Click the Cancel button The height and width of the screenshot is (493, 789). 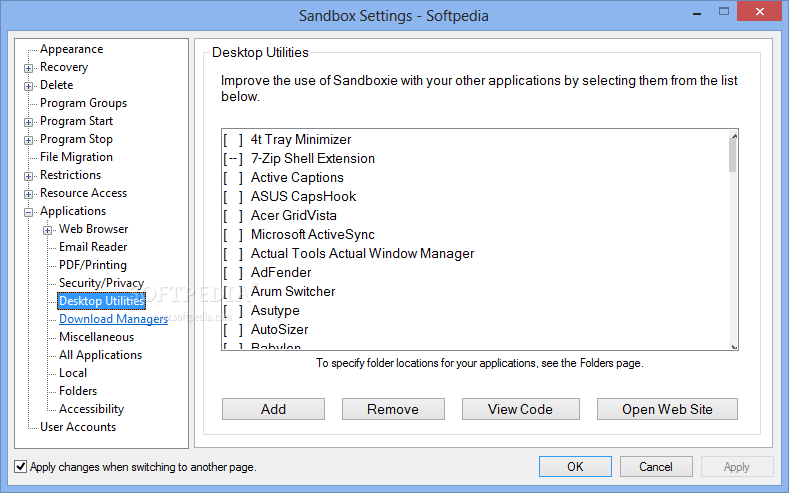(x=656, y=467)
